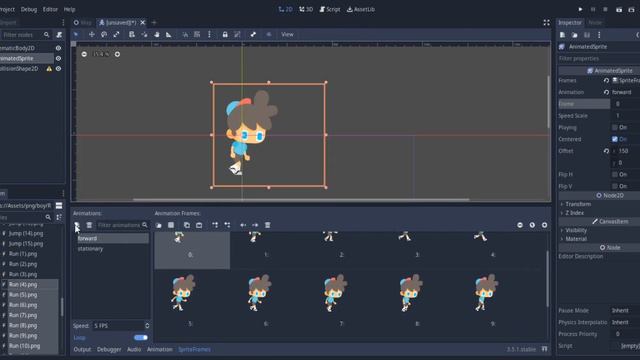Expand the Material section
This screenshot has width=640, height=360.
tap(575, 239)
